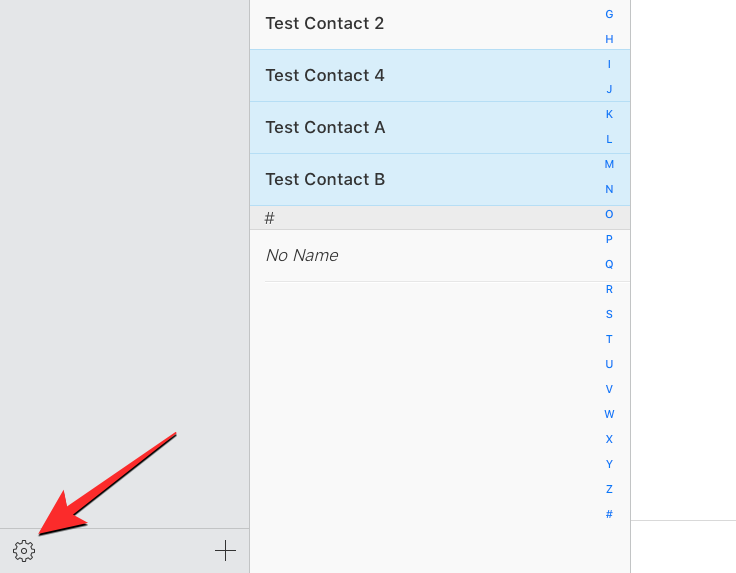736x573 pixels.
Task: Click the plus add contact icon
Action: tap(226, 550)
